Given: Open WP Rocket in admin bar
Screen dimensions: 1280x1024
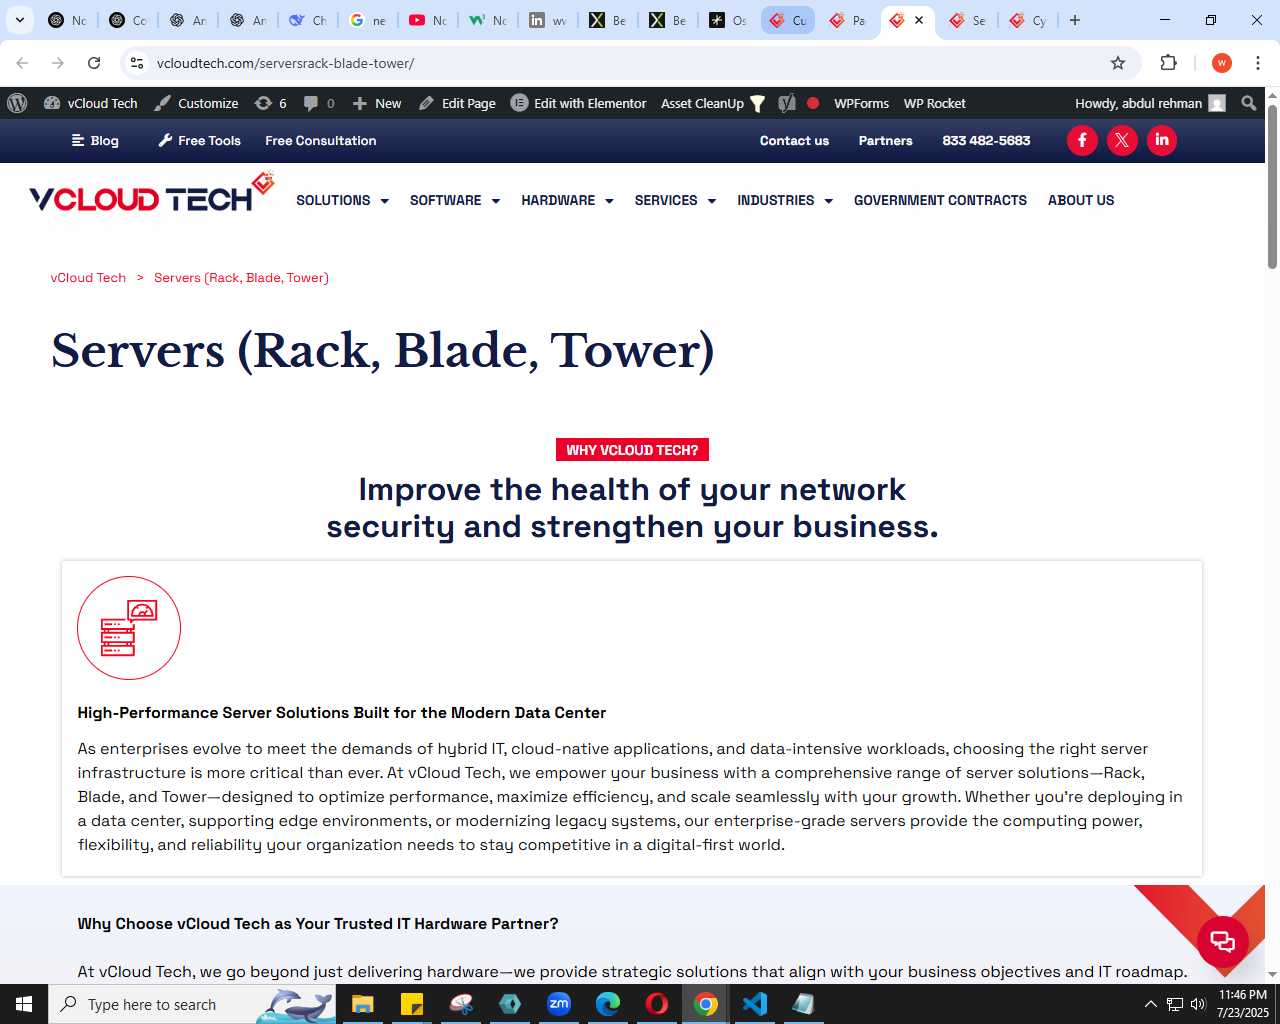Looking at the screenshot, I should pos(934,103).
